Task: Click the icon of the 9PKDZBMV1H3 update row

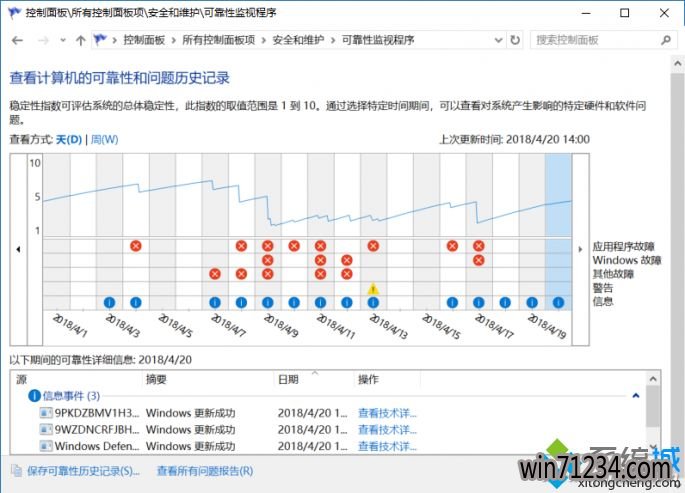Action: point(45,413)
